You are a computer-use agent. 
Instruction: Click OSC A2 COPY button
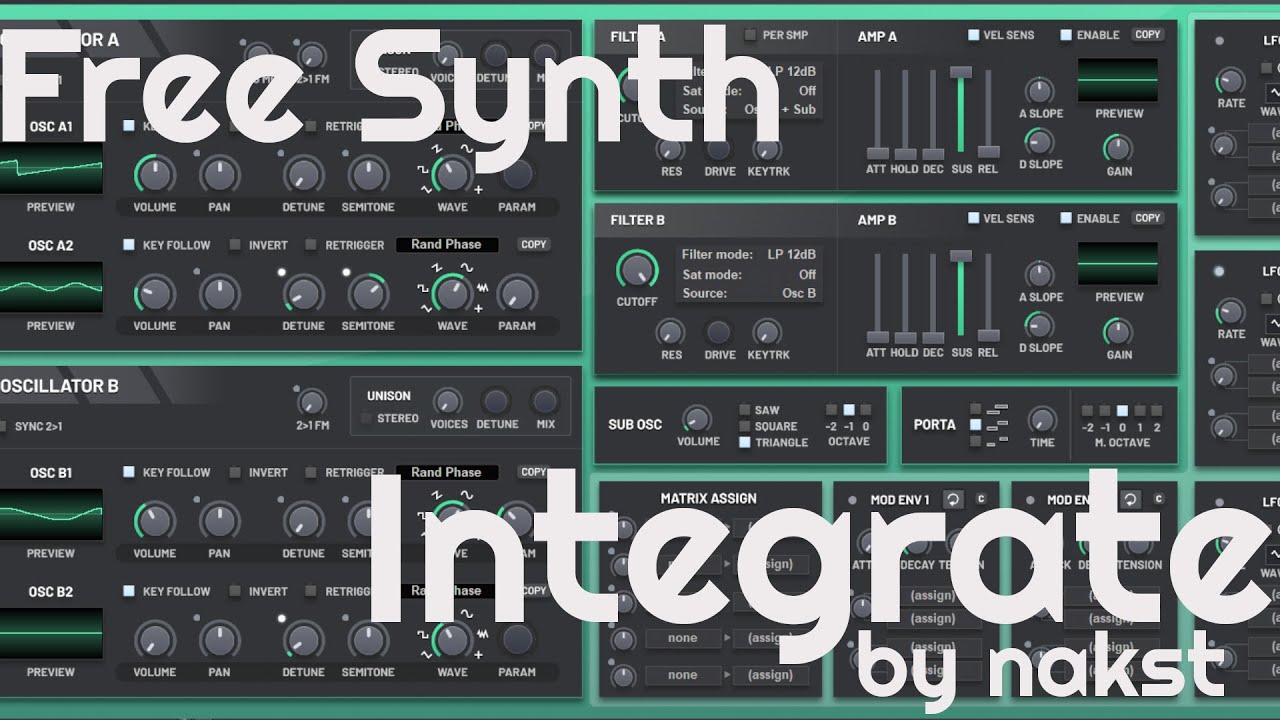pyautogui.click(x=534, y=244)
